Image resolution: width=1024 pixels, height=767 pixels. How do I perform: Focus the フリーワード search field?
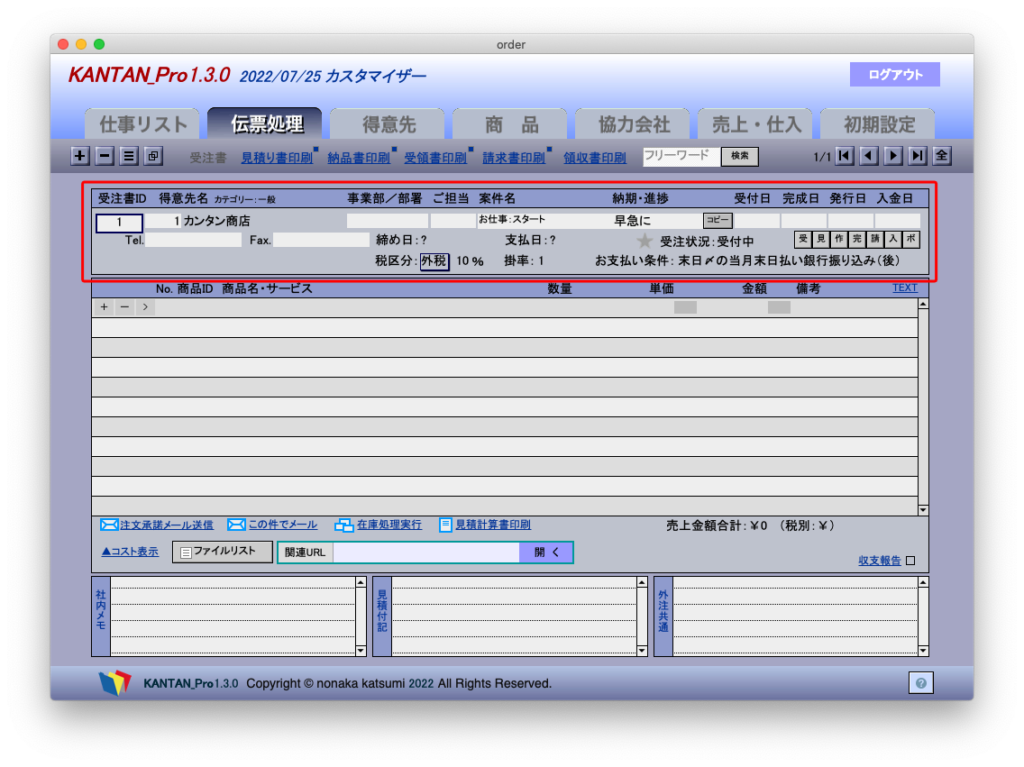point(682,156)
